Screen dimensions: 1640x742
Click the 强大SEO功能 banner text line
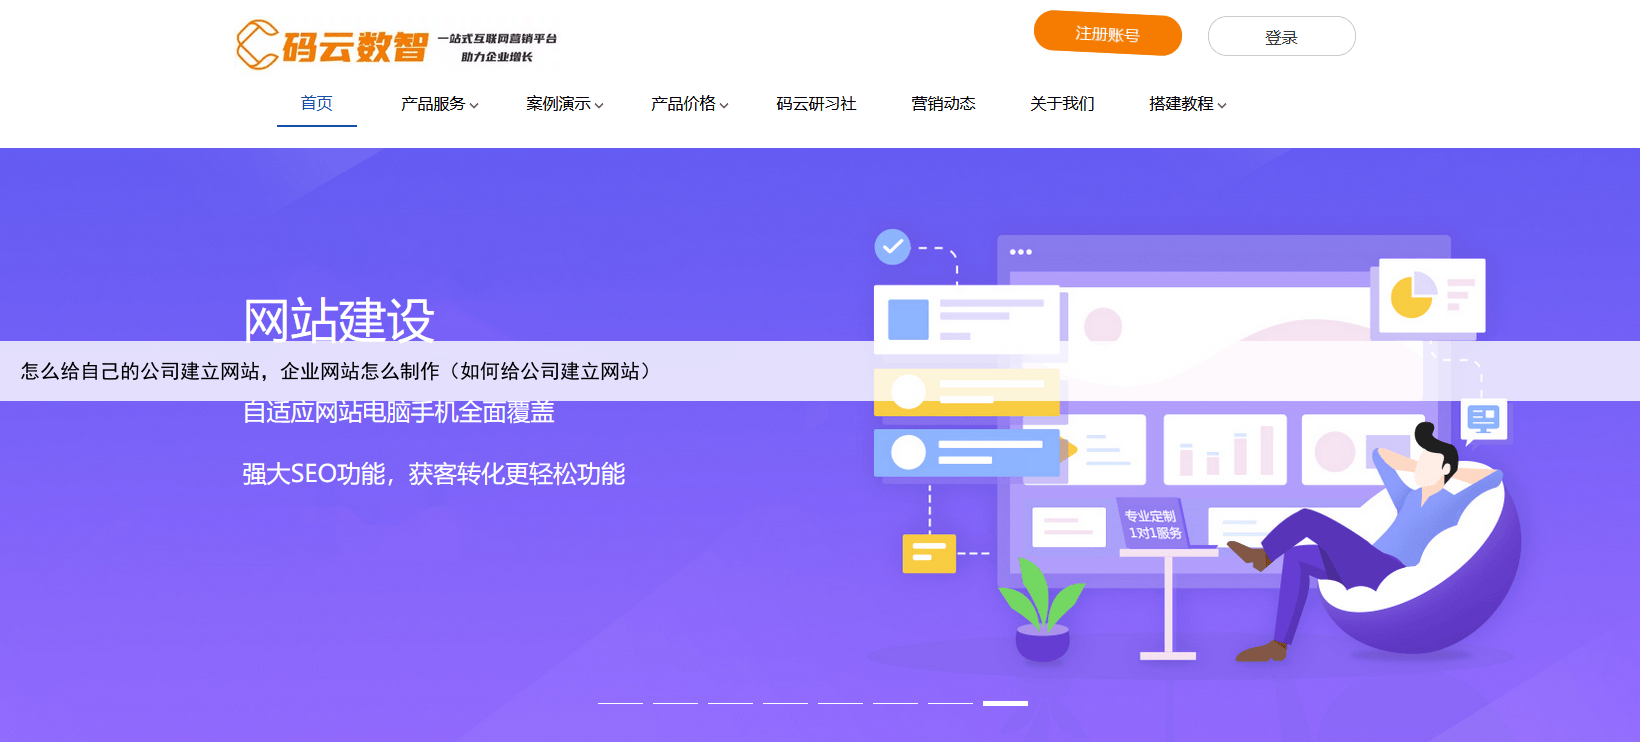433,474
